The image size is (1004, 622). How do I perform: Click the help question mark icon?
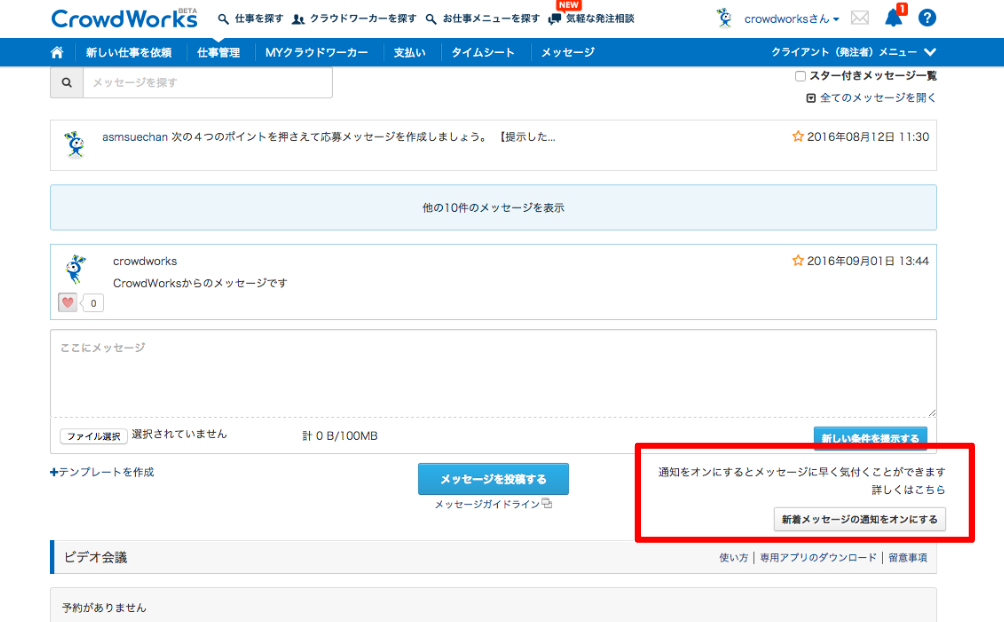point(927,18)
